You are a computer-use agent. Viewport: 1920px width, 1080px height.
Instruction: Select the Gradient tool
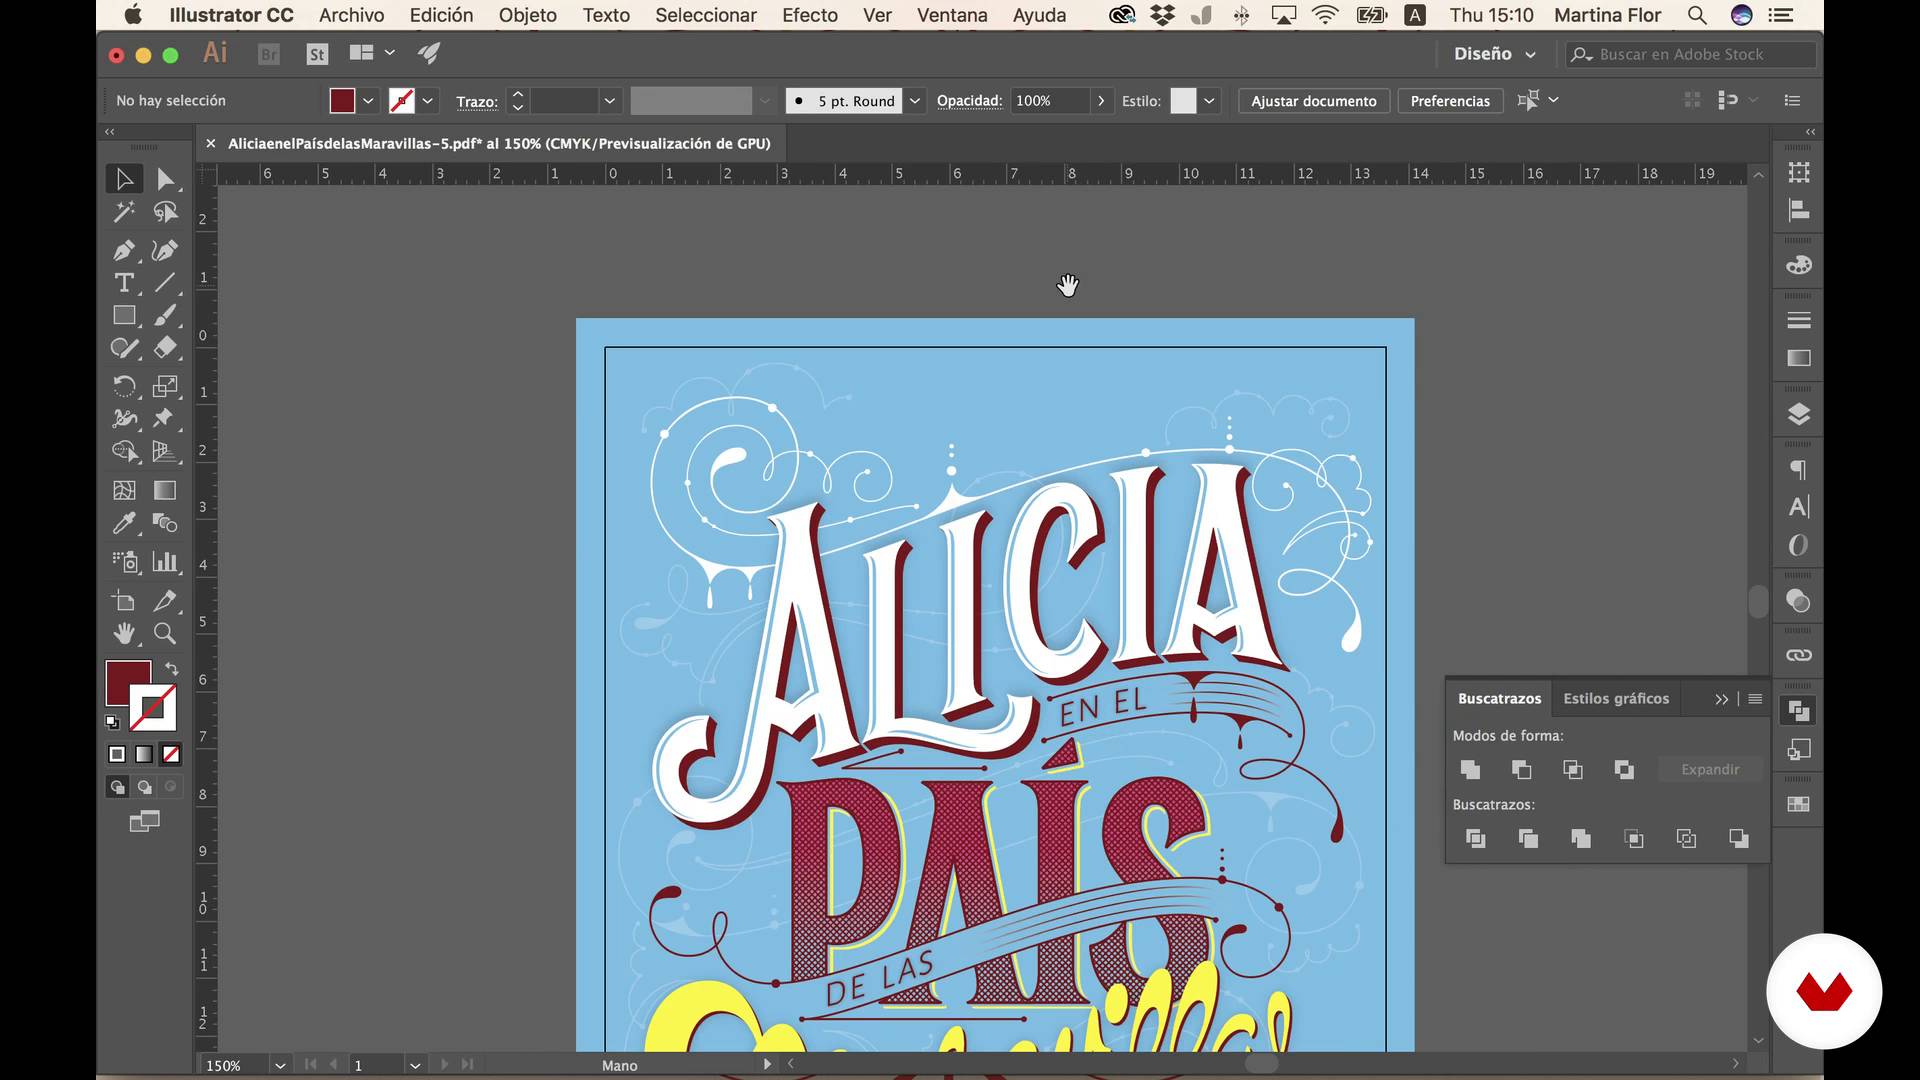click(x=165, y=490)
